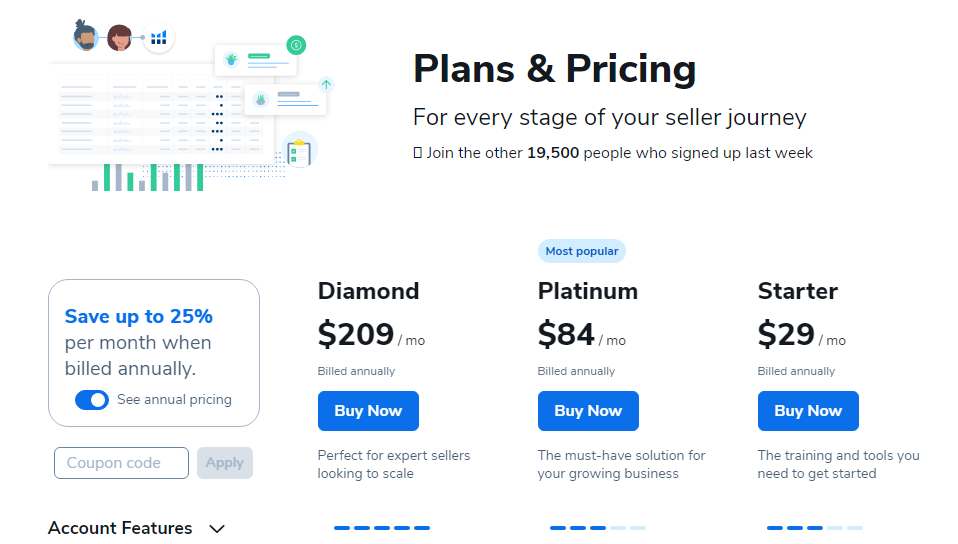The width and height of the screenshot is (958, 544).
Task: Focus the Coupon code input field
Action: pos(121,463)
